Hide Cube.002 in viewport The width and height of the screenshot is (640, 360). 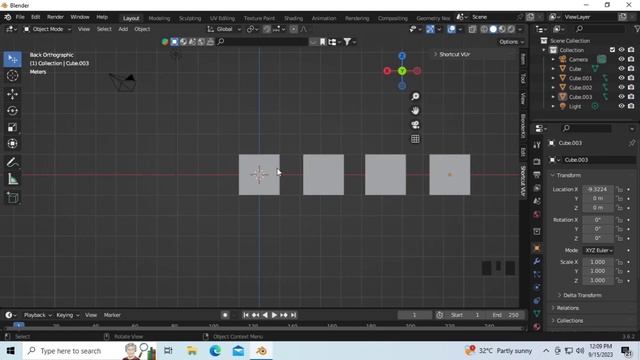621,87
